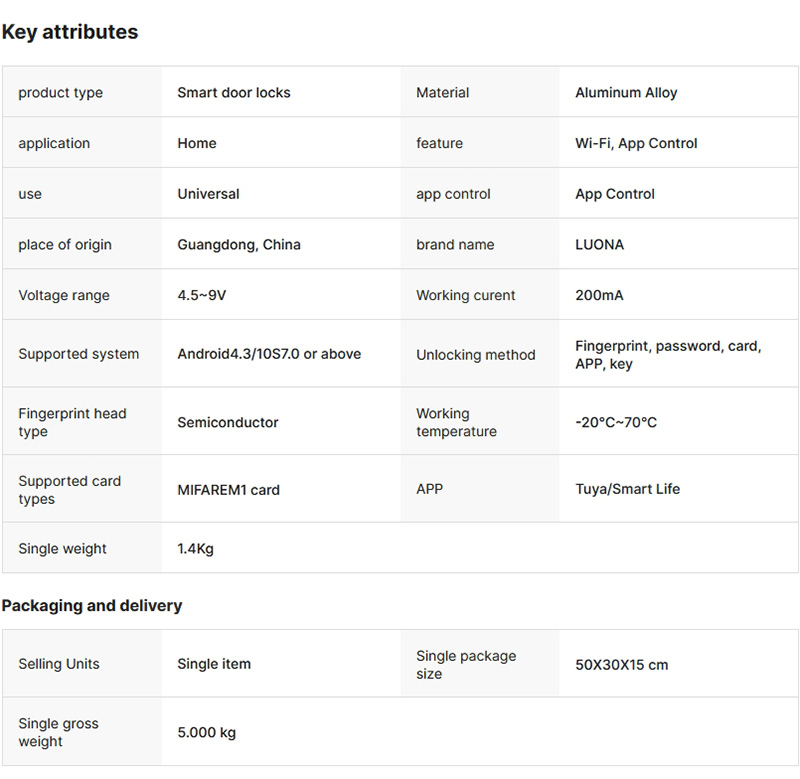Image resolution: width=800 pixels, height=779 pixels.
Task: Click the Packaging and delivery heading
Action: point(92,606)
